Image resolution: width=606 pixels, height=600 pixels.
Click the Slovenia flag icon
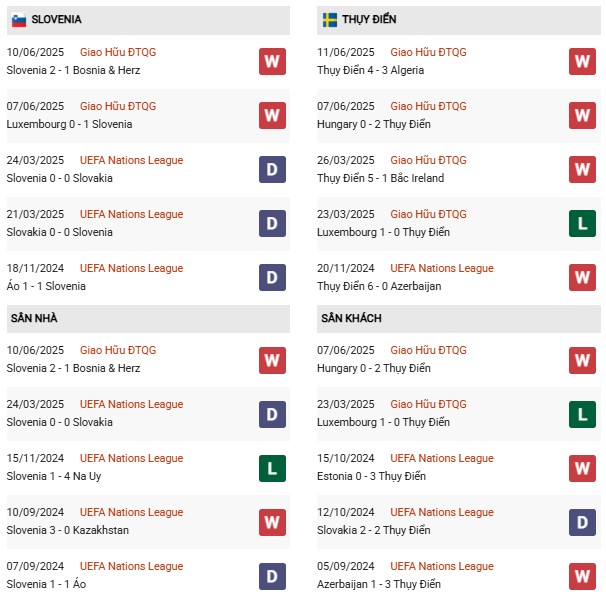[19, 20]
